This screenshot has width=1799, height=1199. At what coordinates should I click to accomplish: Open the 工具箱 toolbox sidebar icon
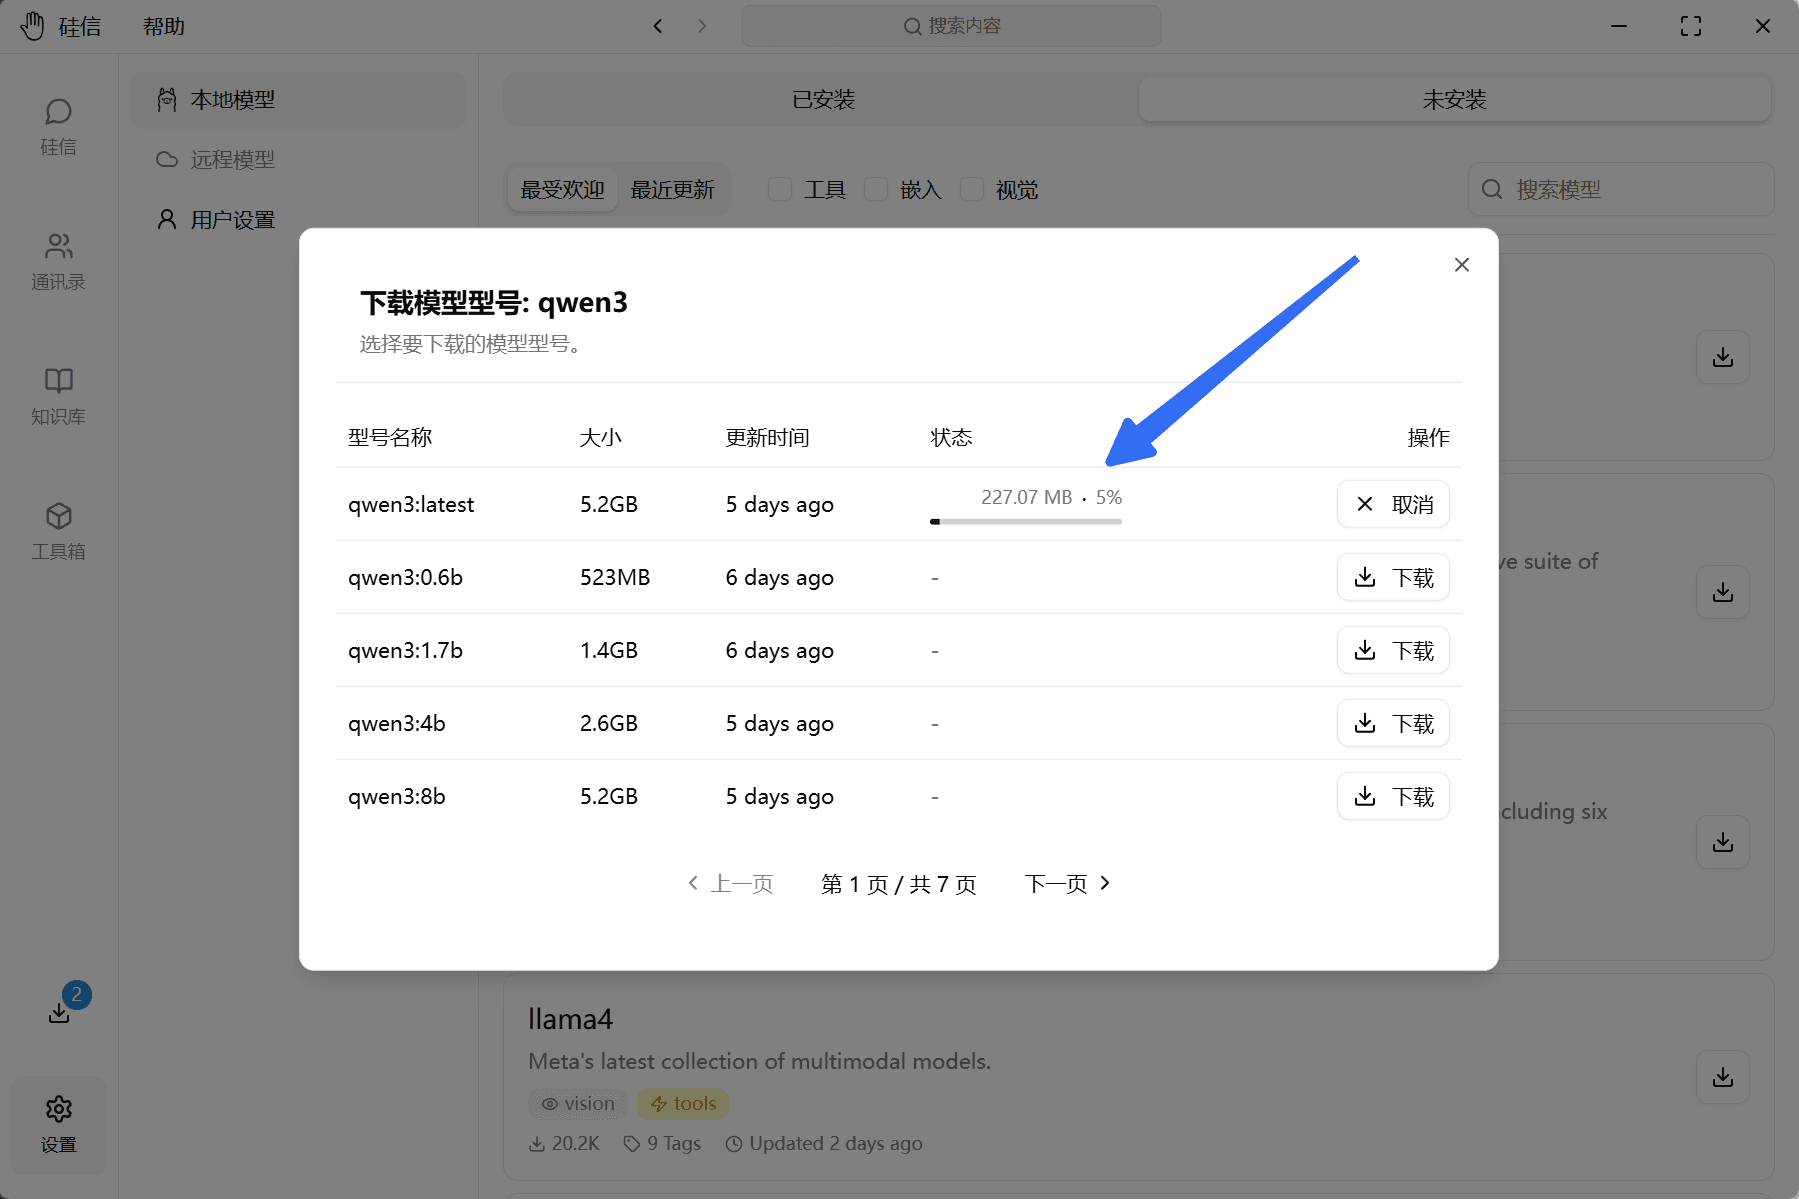click(58, 531)
